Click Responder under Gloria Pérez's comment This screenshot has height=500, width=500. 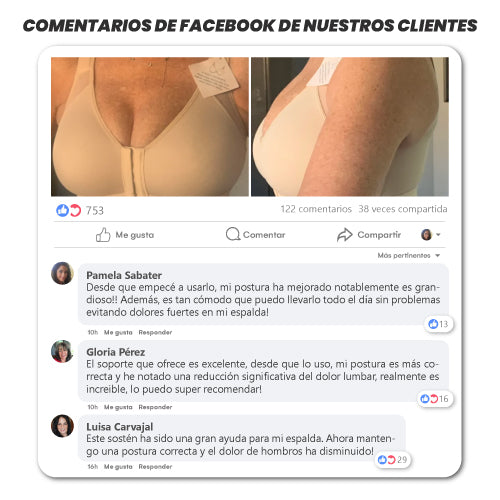[x=155, y=407]
